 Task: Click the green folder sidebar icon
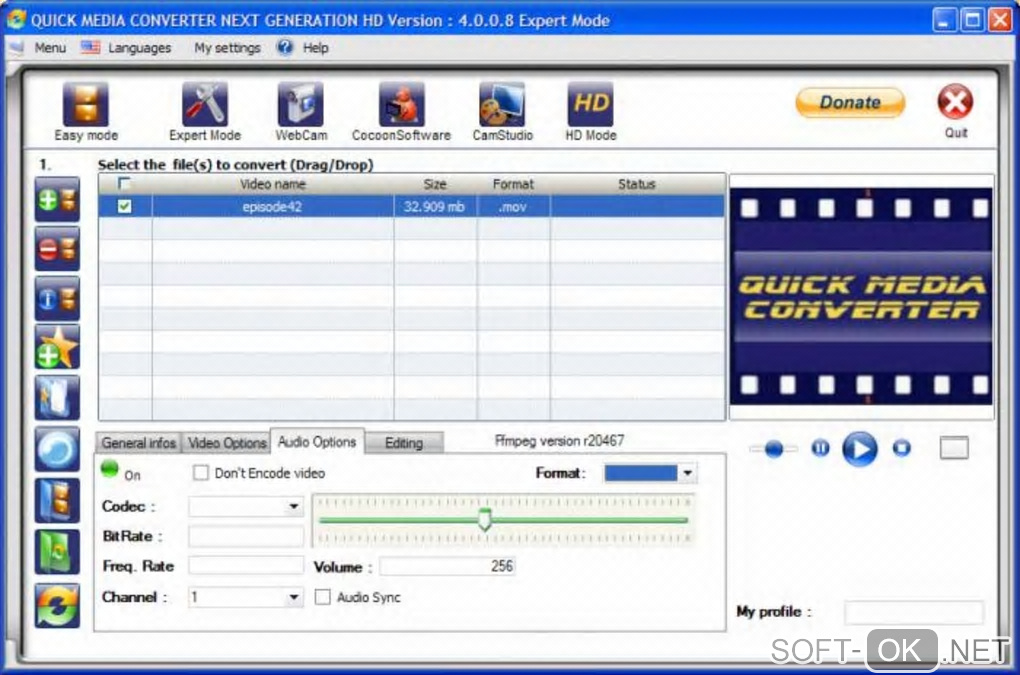pyautogui.click(x=57, y=552)
